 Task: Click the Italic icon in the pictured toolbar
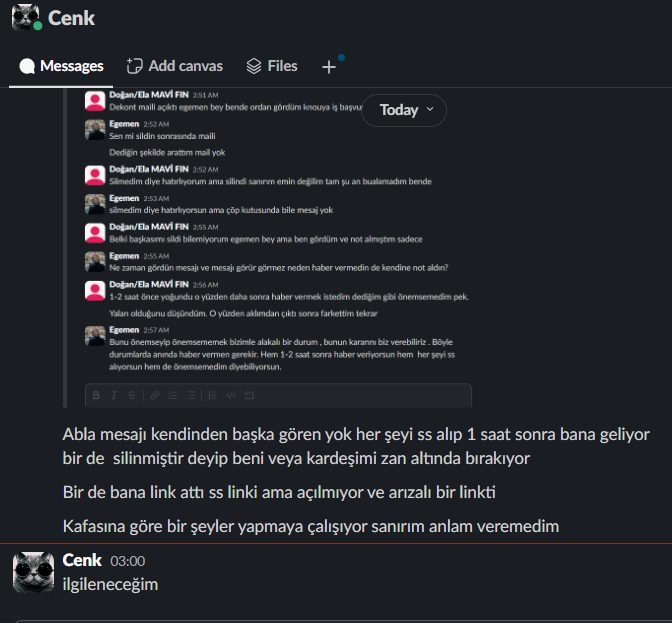point(114,395)
